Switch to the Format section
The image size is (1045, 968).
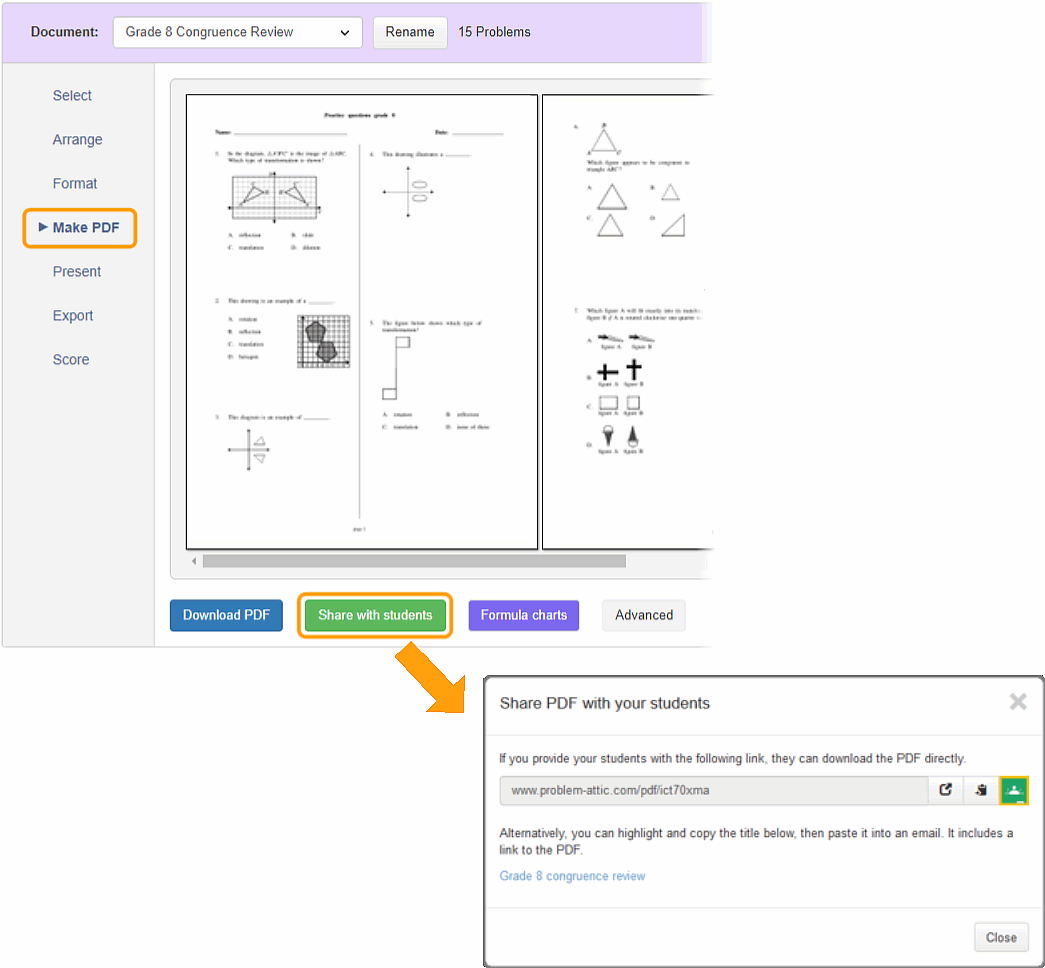(x=75, y=184)
